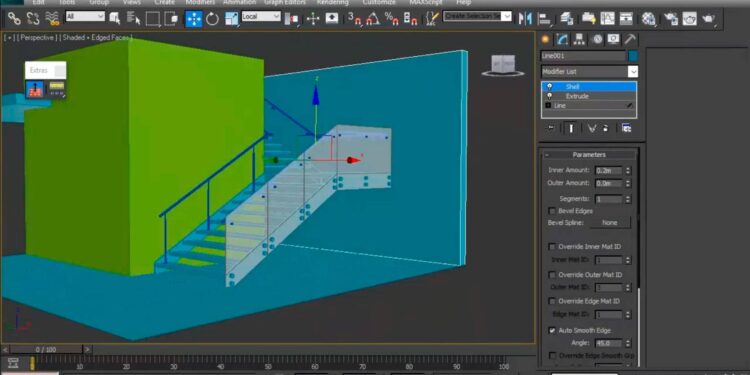Toggle 3D Snaps in toolbar
The image size is (750, 375).
coord(354,18)
